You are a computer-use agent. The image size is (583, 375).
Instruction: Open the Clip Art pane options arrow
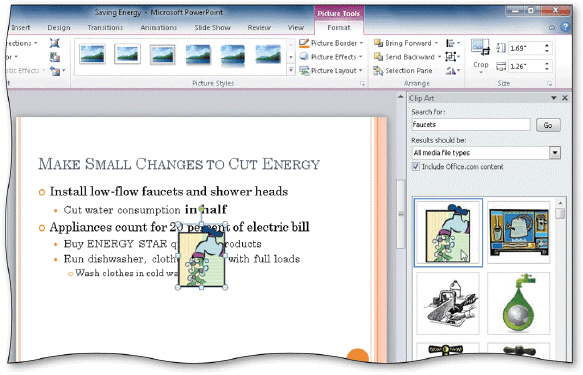(554, 98)
